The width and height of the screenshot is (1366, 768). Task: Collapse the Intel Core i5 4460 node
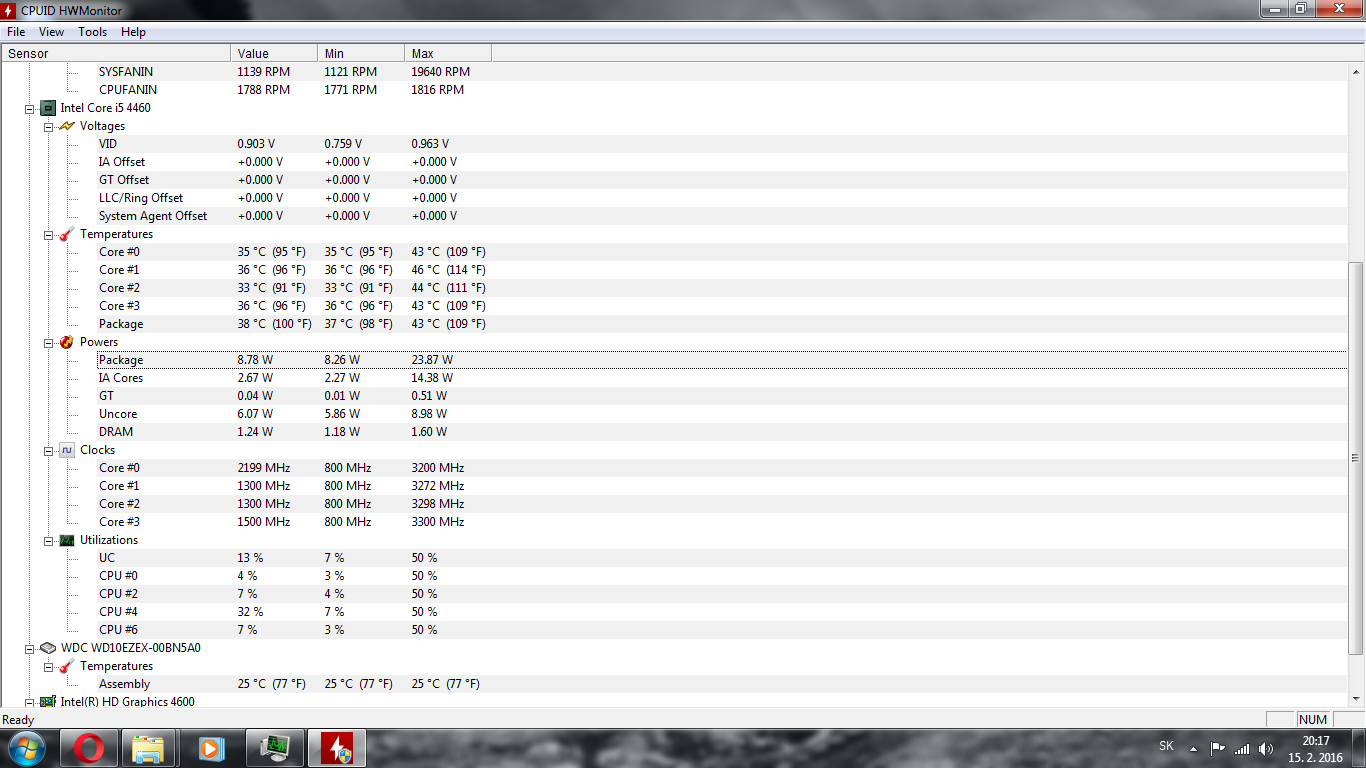[x=30, y=108]
